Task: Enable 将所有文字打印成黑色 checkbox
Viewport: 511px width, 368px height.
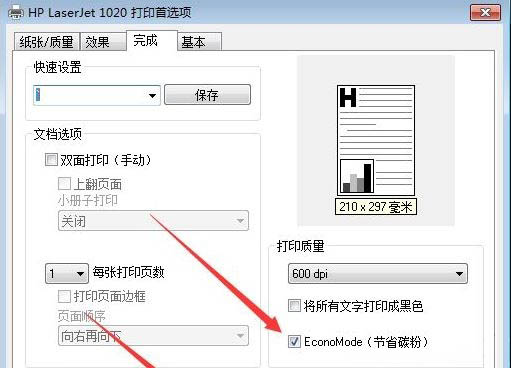Action: 294,305
